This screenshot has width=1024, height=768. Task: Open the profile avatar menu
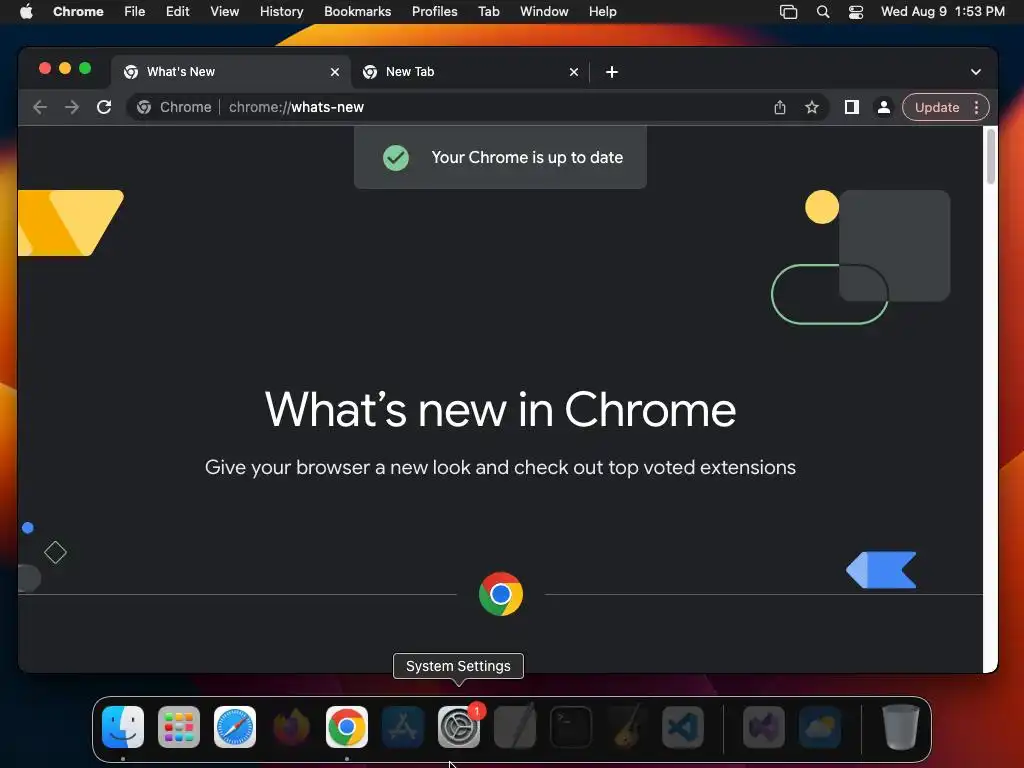pos(884,107)
